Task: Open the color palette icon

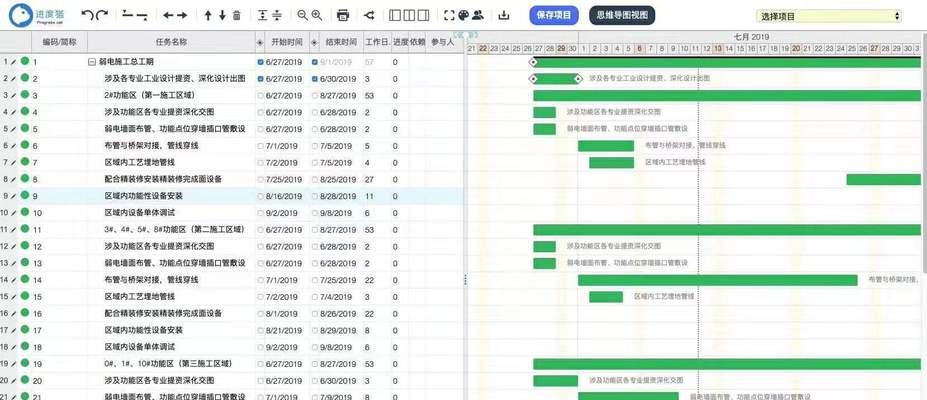Action: point(464,15)
